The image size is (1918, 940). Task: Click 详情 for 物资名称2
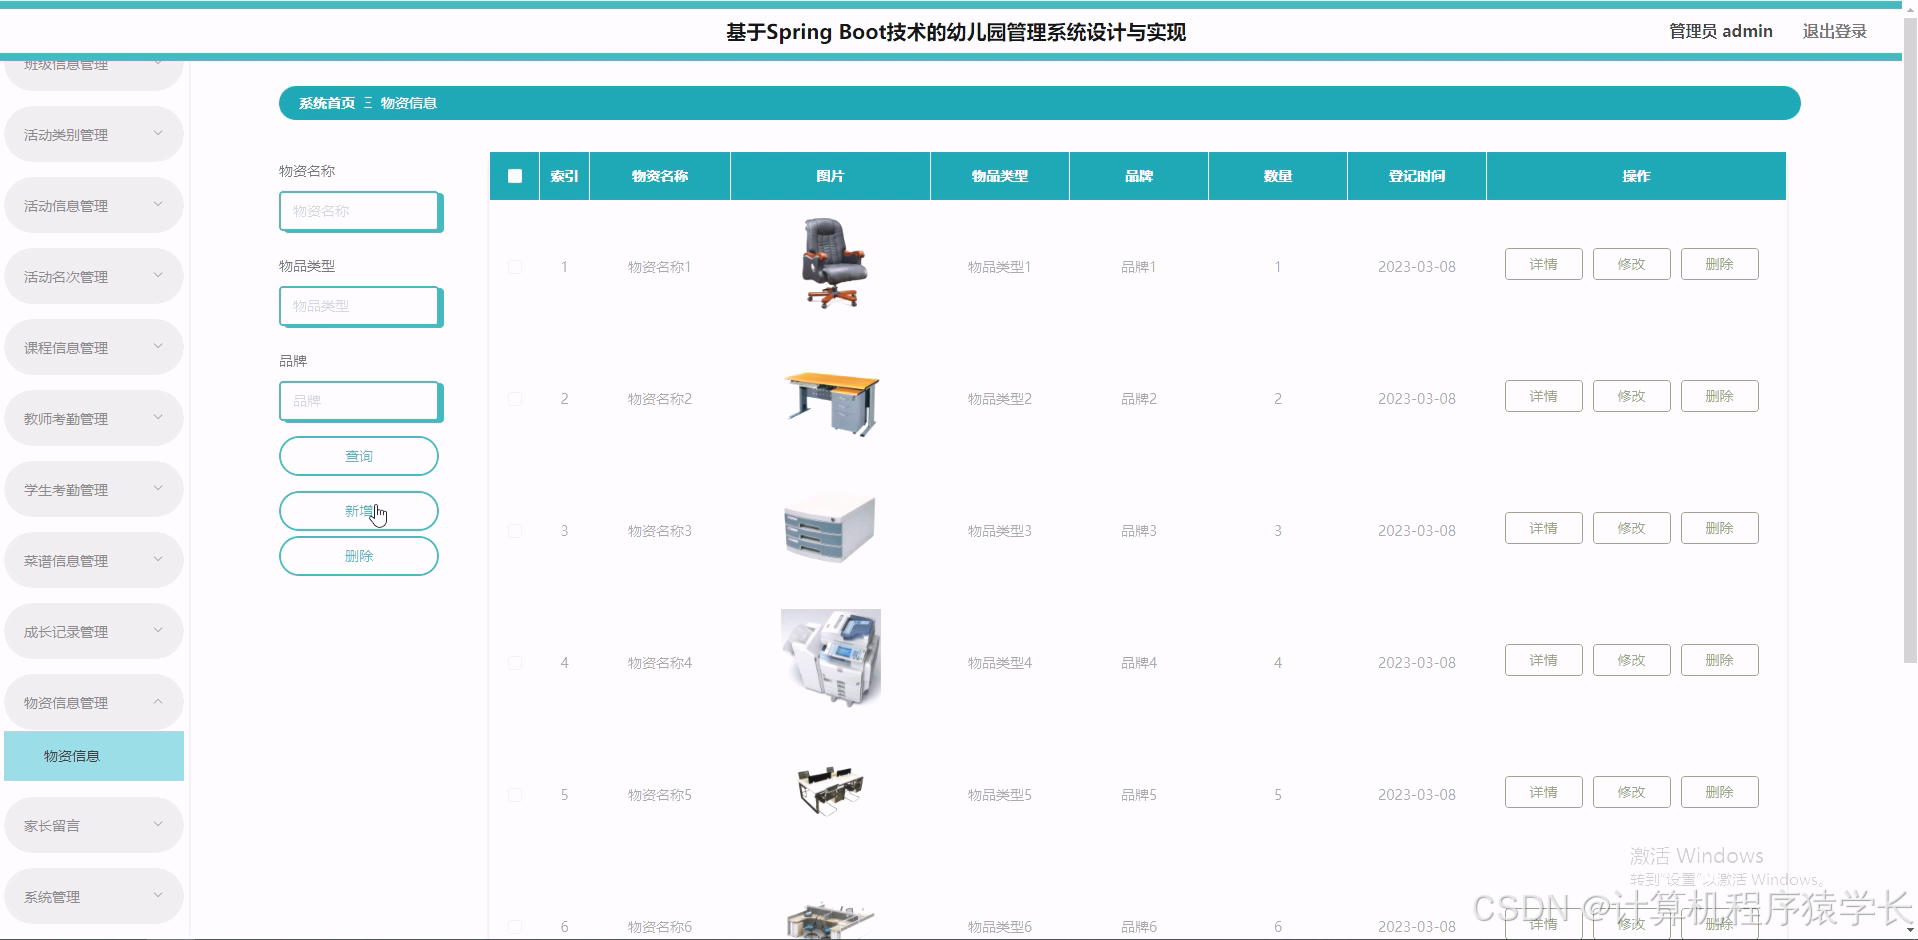(1543, 395)
